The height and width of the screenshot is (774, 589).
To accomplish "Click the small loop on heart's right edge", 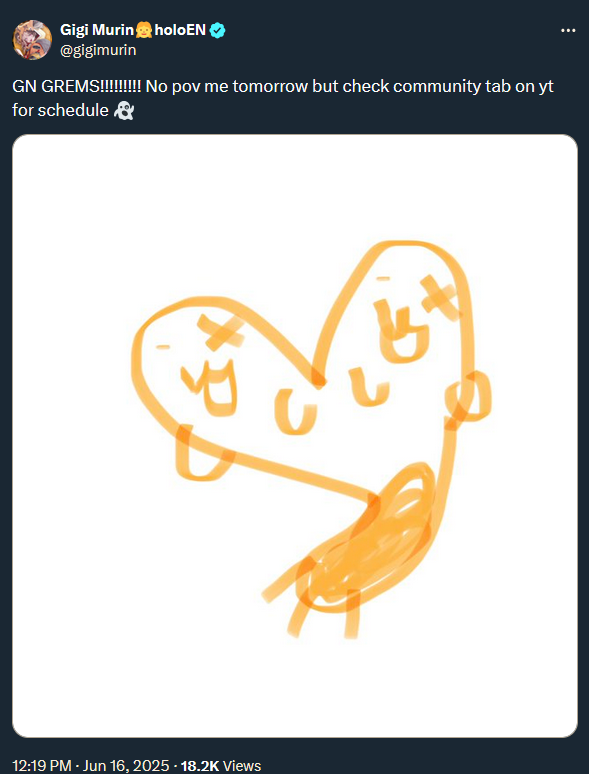I will click(468, 399).
